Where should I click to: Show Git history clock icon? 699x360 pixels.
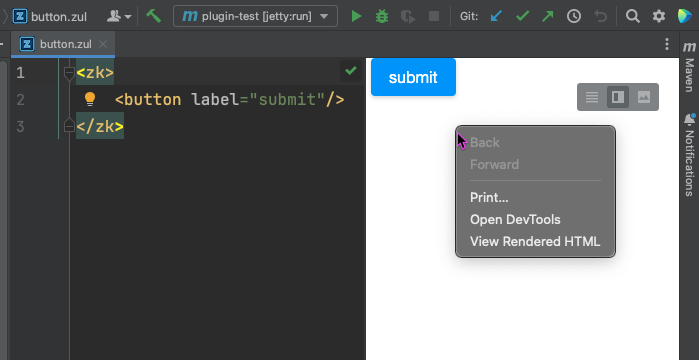tap(574, 16)
